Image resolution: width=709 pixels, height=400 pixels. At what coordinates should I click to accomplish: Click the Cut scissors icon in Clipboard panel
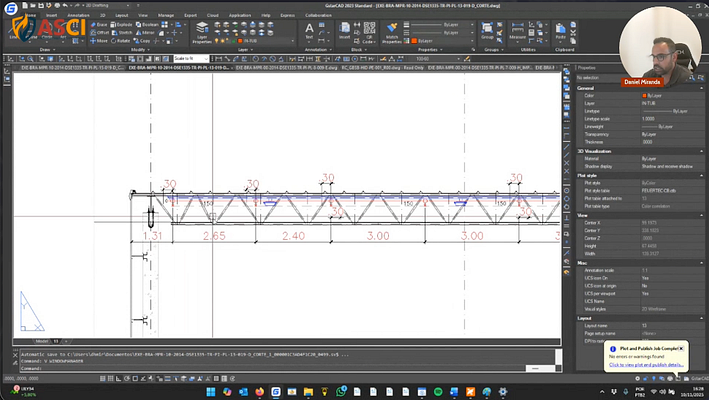(573, 33)
